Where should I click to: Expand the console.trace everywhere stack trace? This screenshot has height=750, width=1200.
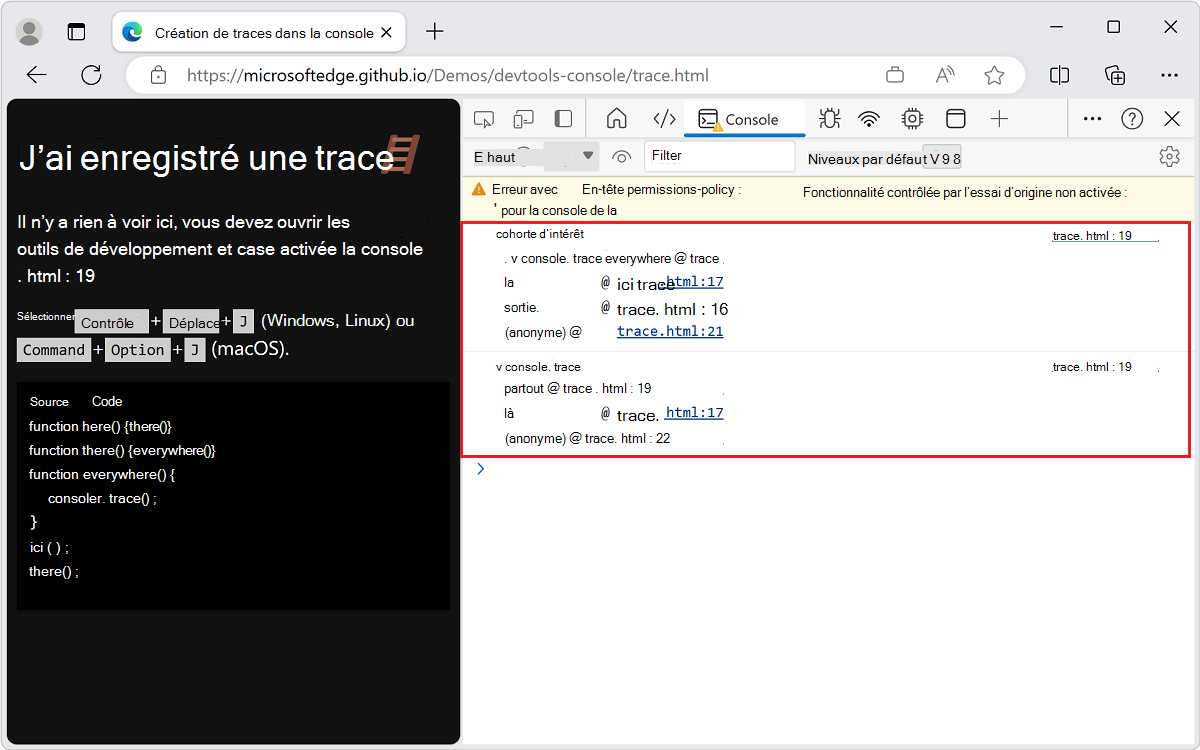(513, 258)
